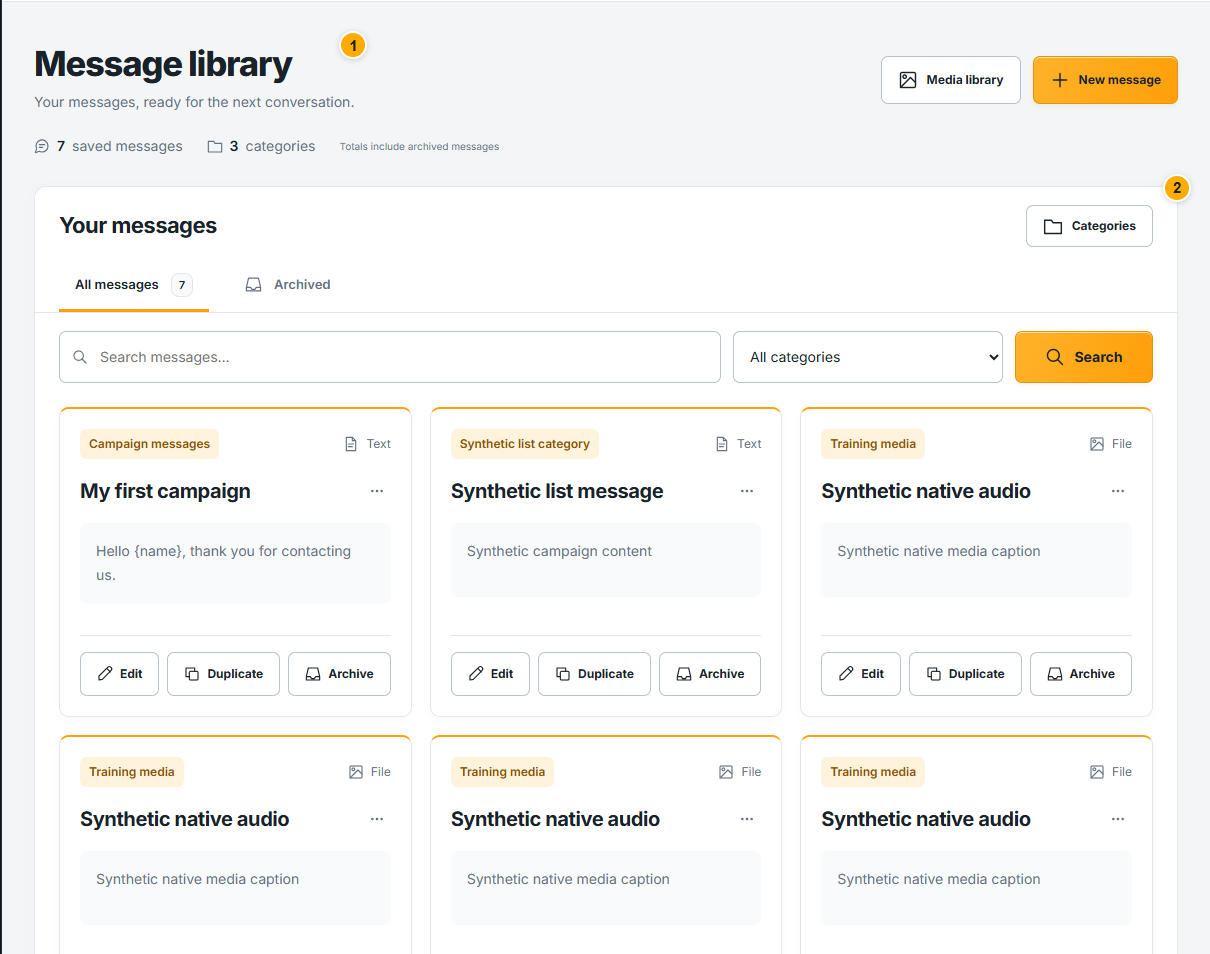
Task: Open the three-dot menu for My first campaign
Action: point(377,491)
